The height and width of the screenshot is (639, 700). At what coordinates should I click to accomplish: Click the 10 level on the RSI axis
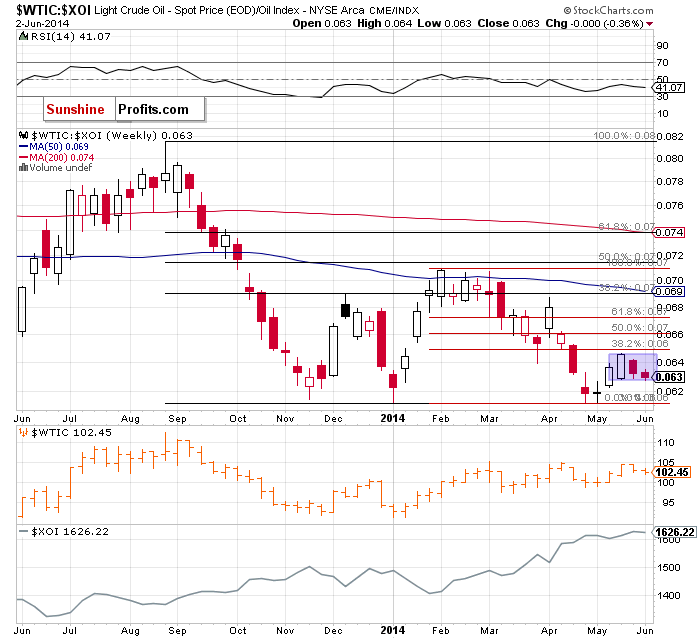pyautogui.click(x=662, y=113)
